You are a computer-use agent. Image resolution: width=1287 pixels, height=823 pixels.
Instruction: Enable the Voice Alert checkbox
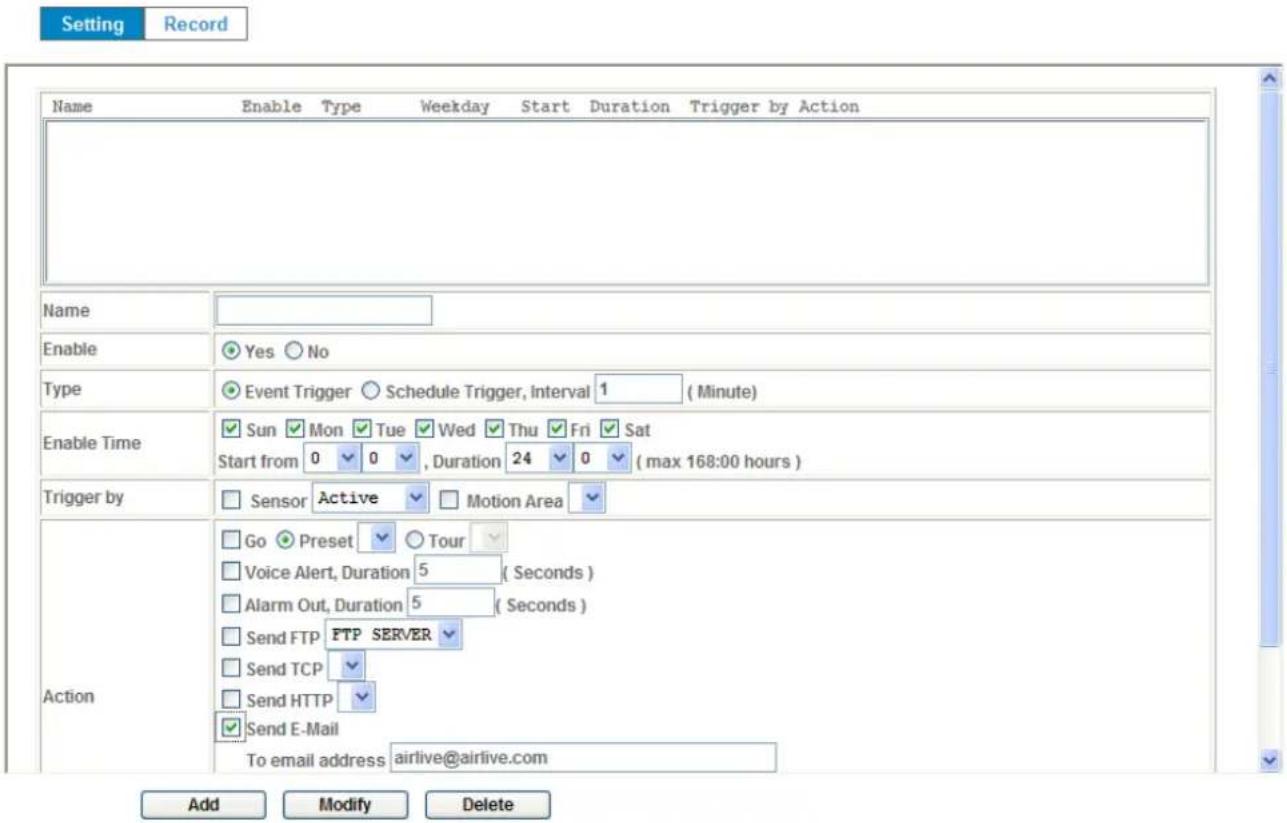point(230,573)
